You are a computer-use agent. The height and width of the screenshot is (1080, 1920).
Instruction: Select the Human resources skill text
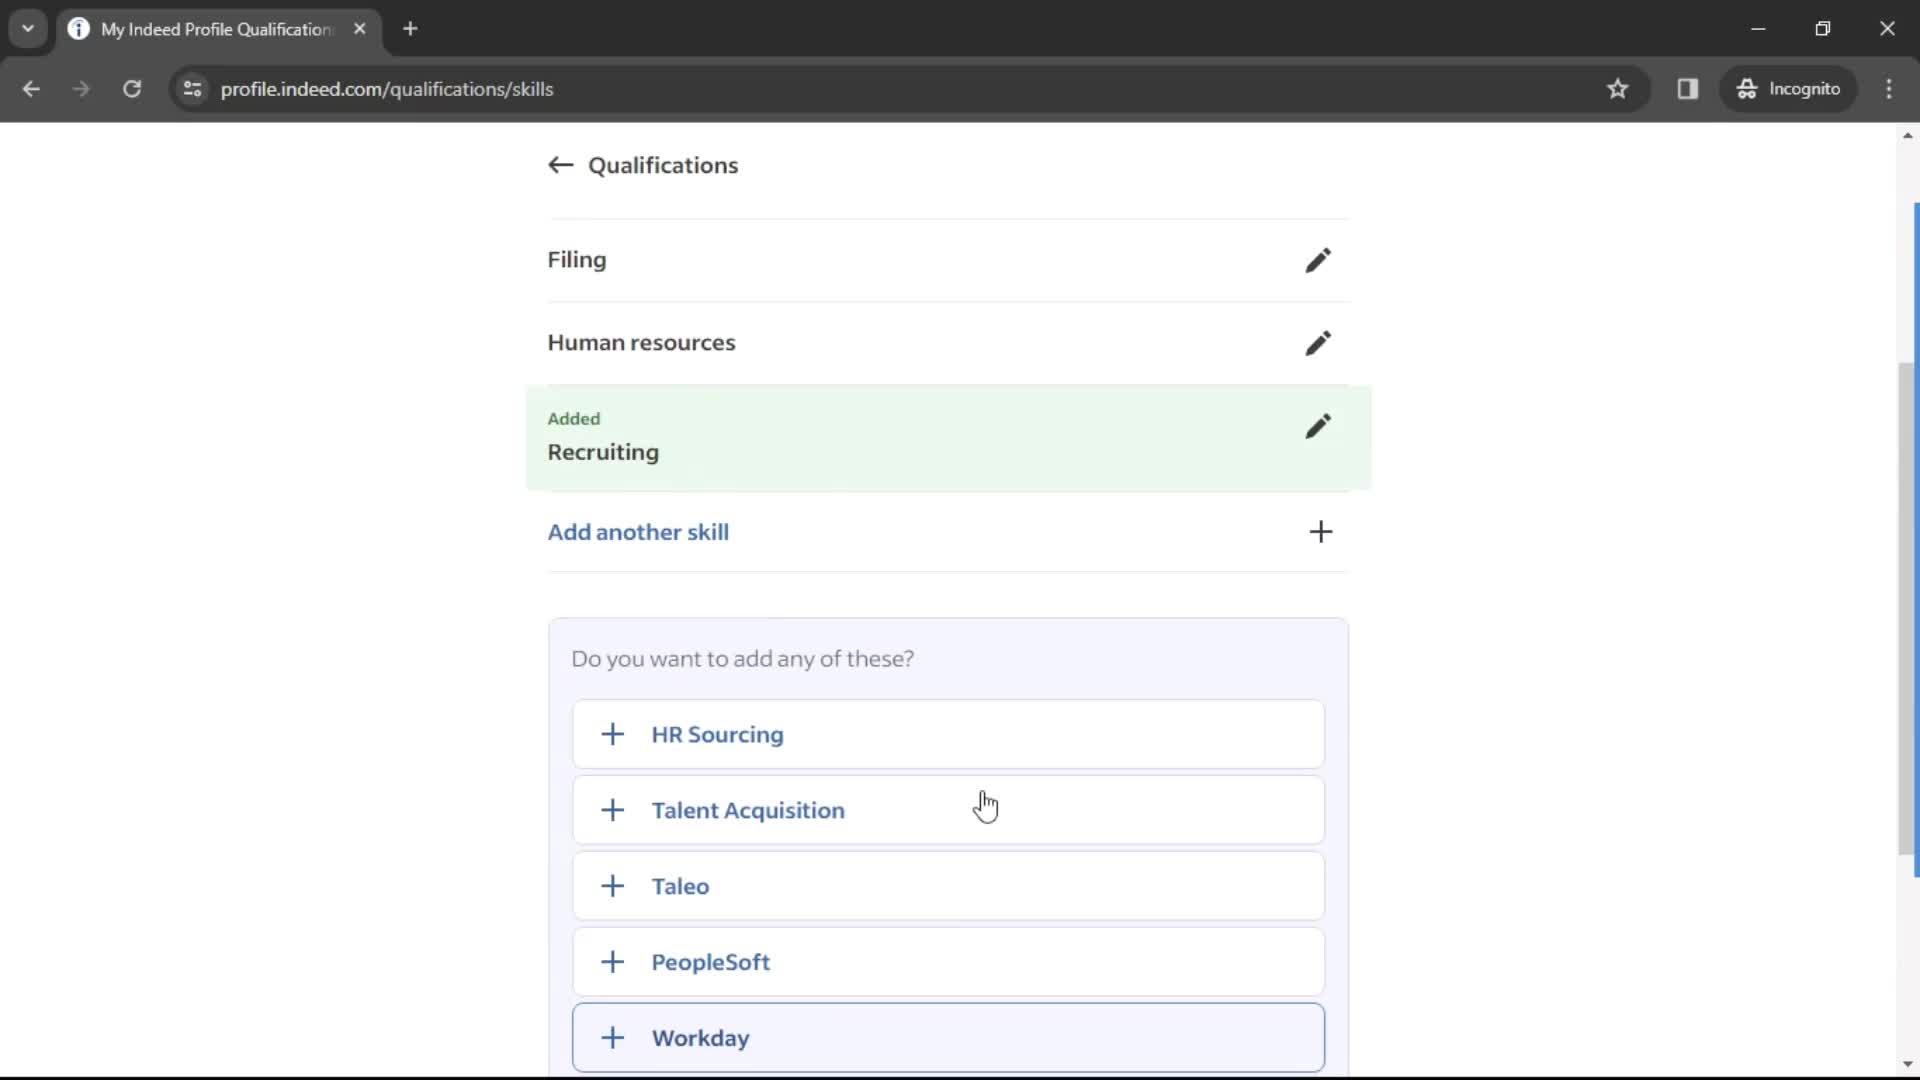click(x=641, y=343)
